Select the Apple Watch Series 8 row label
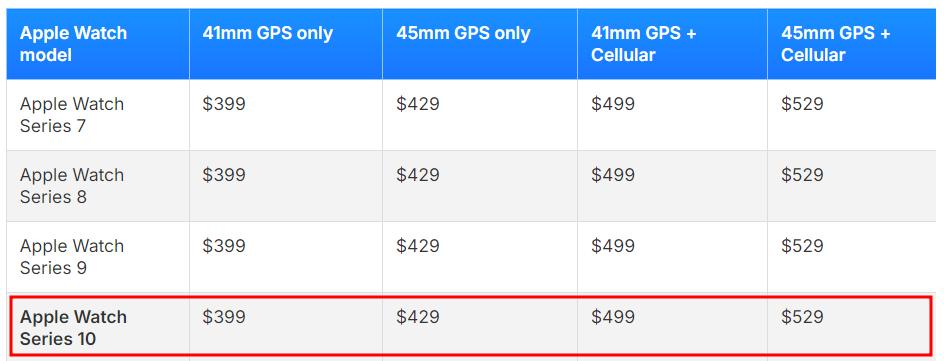The height and width of the screenshot is (361, 944). coord(72,186)
